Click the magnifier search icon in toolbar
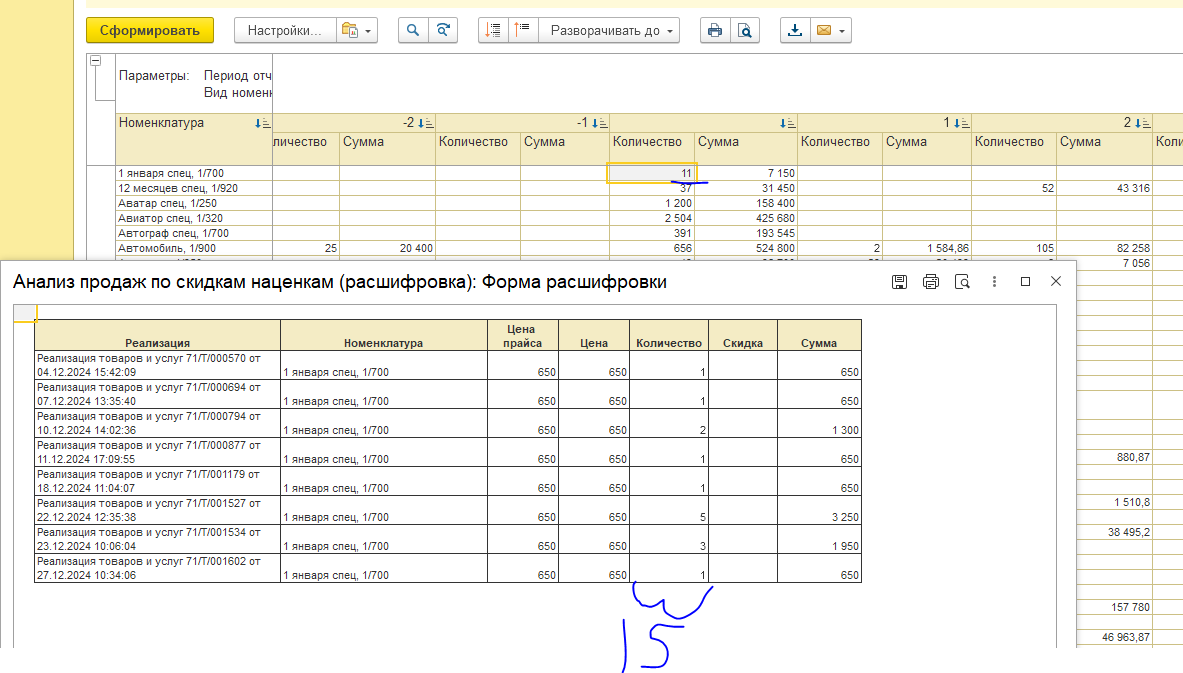The height and width of the screenshot is (673, 1183). coord(412,30)
